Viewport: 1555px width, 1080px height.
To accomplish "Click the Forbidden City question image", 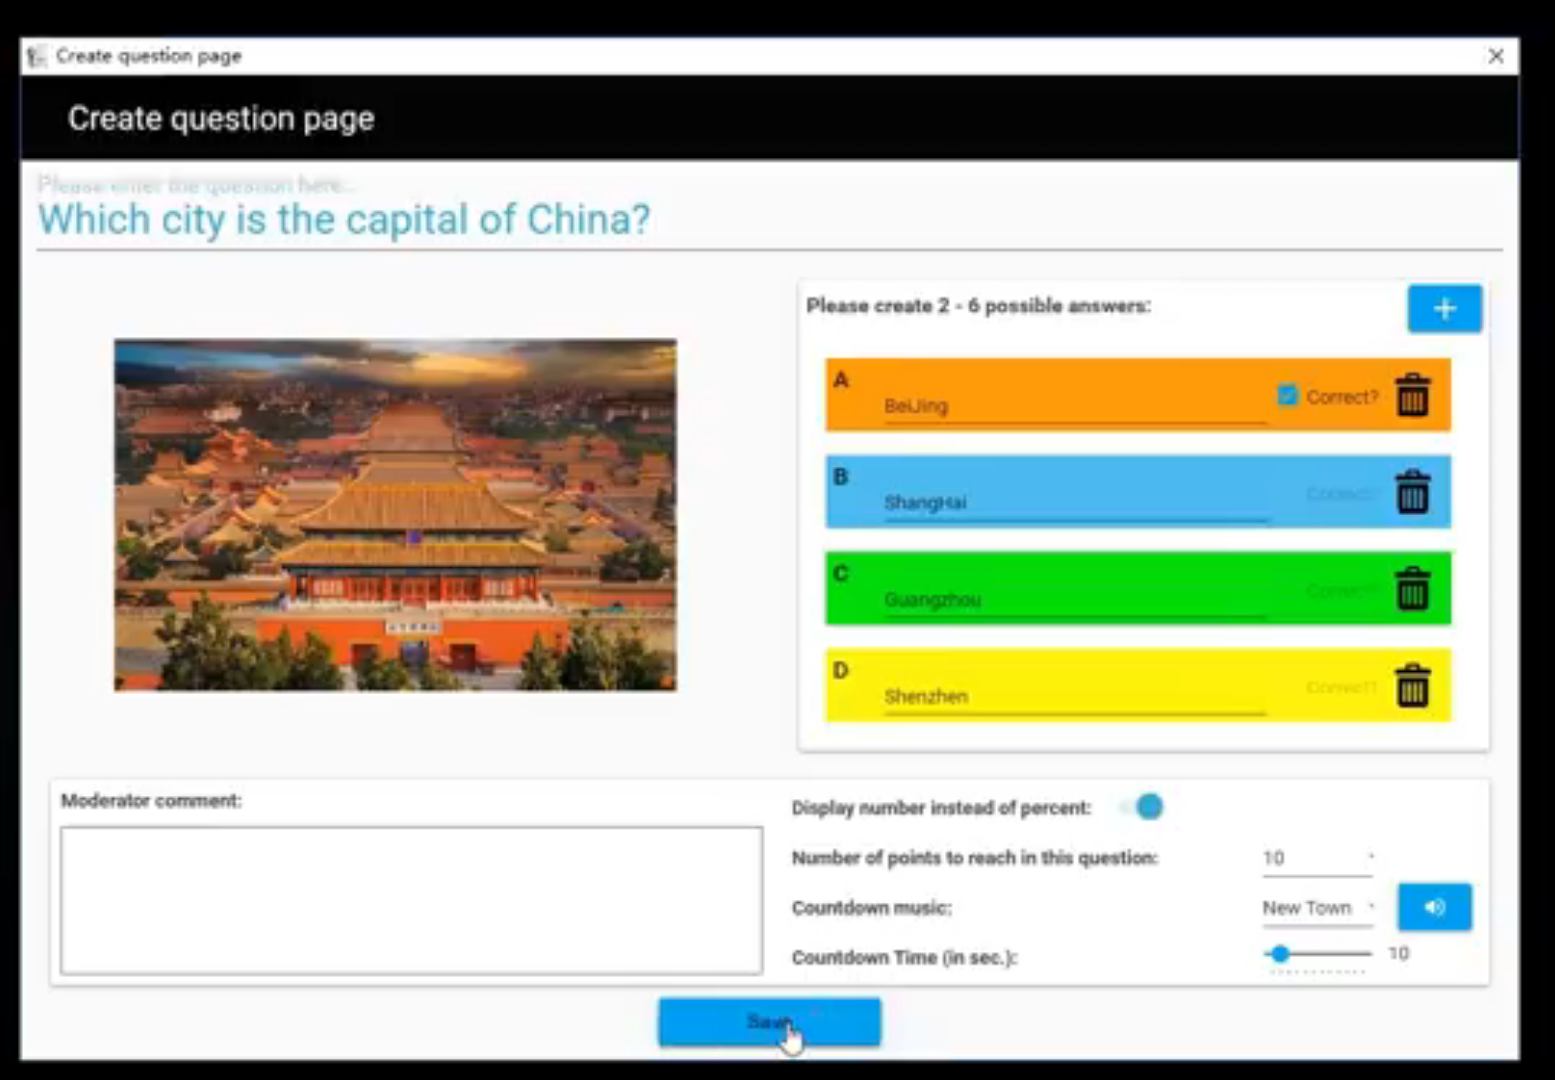I will click(395, 515).
